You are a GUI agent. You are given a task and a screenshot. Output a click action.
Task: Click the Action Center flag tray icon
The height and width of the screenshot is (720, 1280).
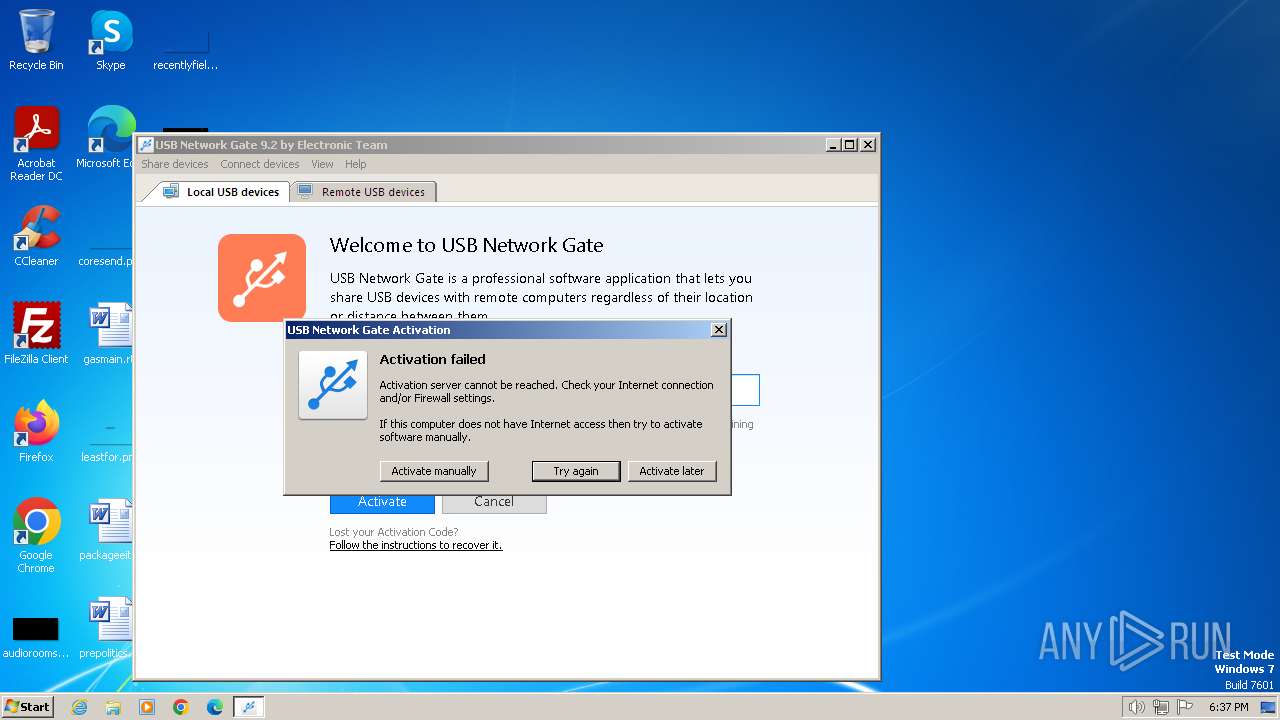(x=1185, y=707)
